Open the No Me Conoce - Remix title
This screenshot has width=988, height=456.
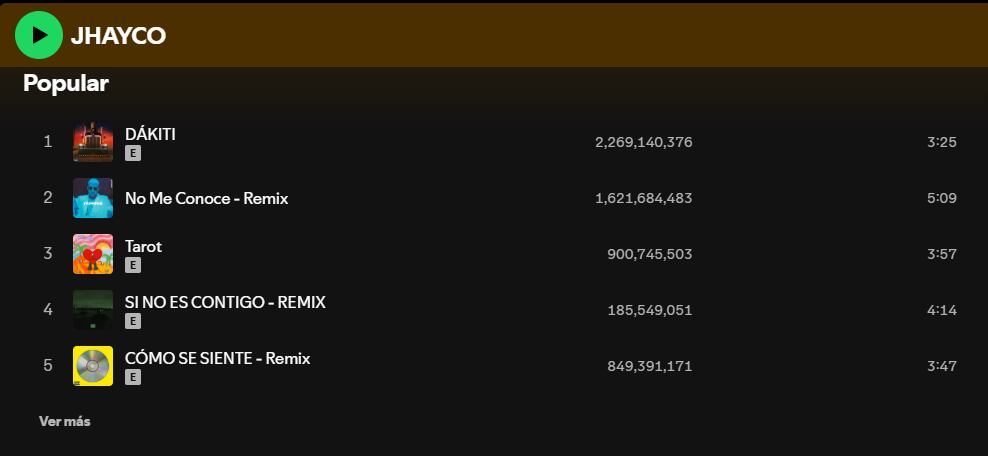[206, 198]
